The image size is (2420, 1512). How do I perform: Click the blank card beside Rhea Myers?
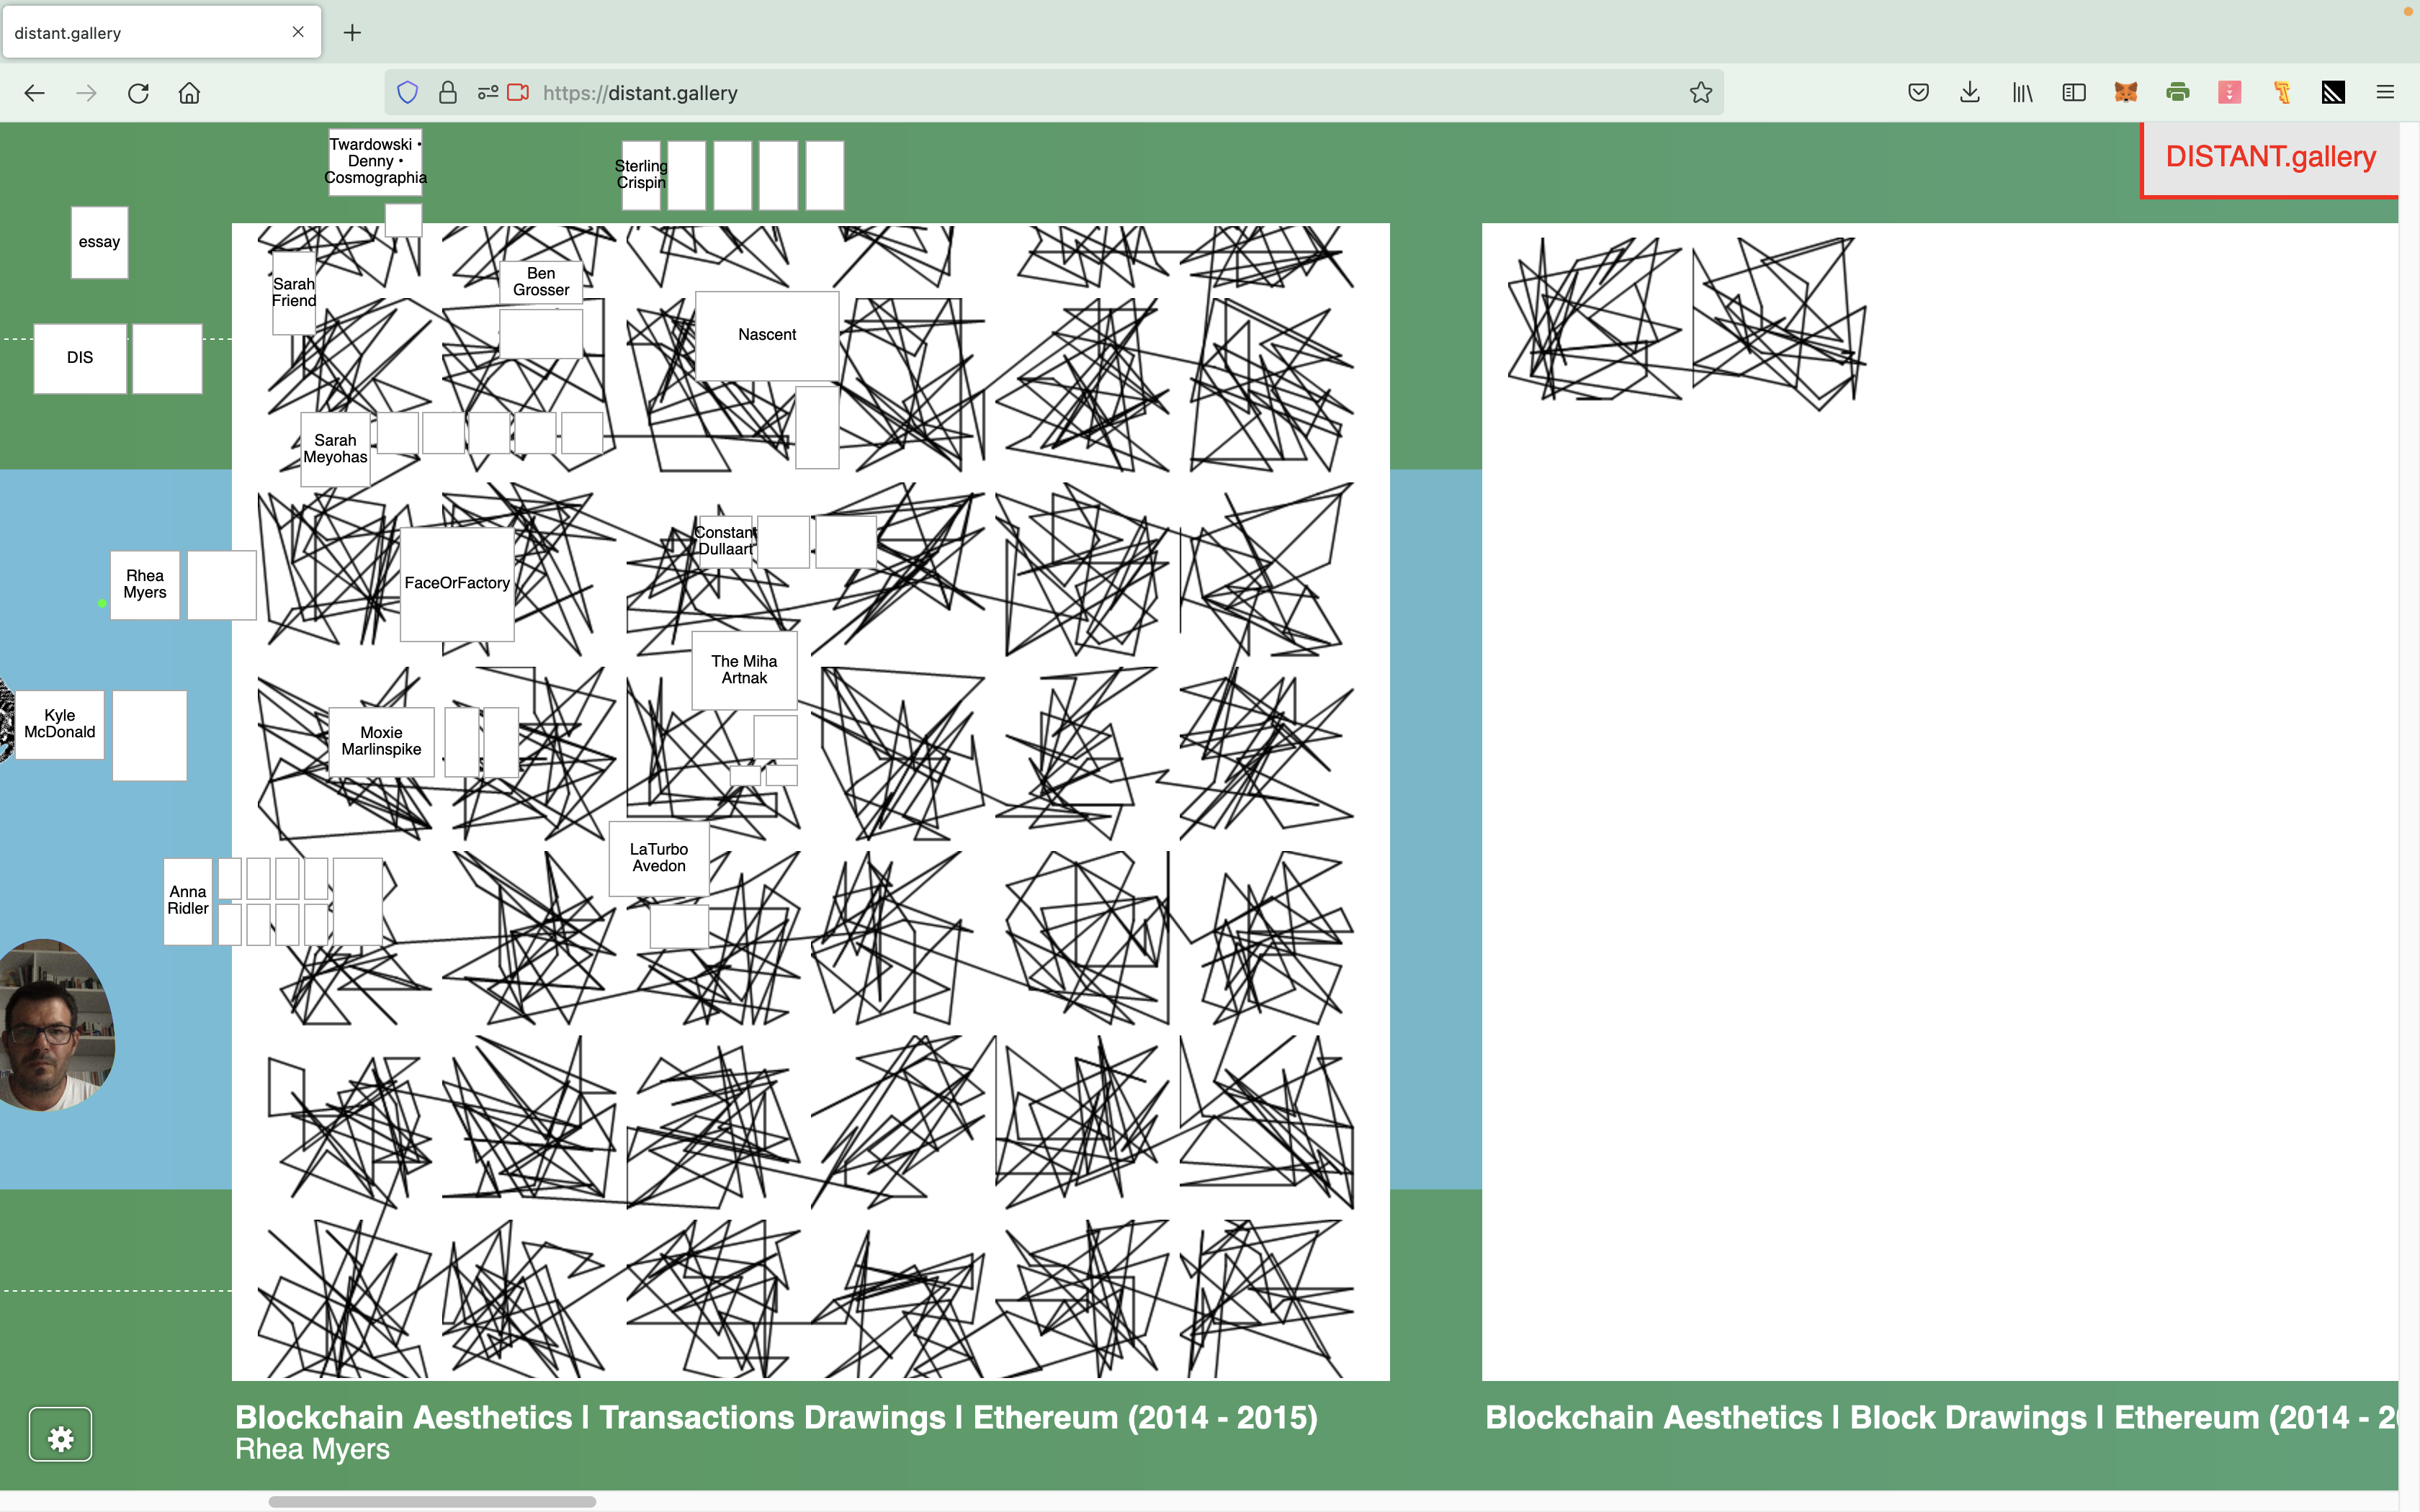[221, 585]
